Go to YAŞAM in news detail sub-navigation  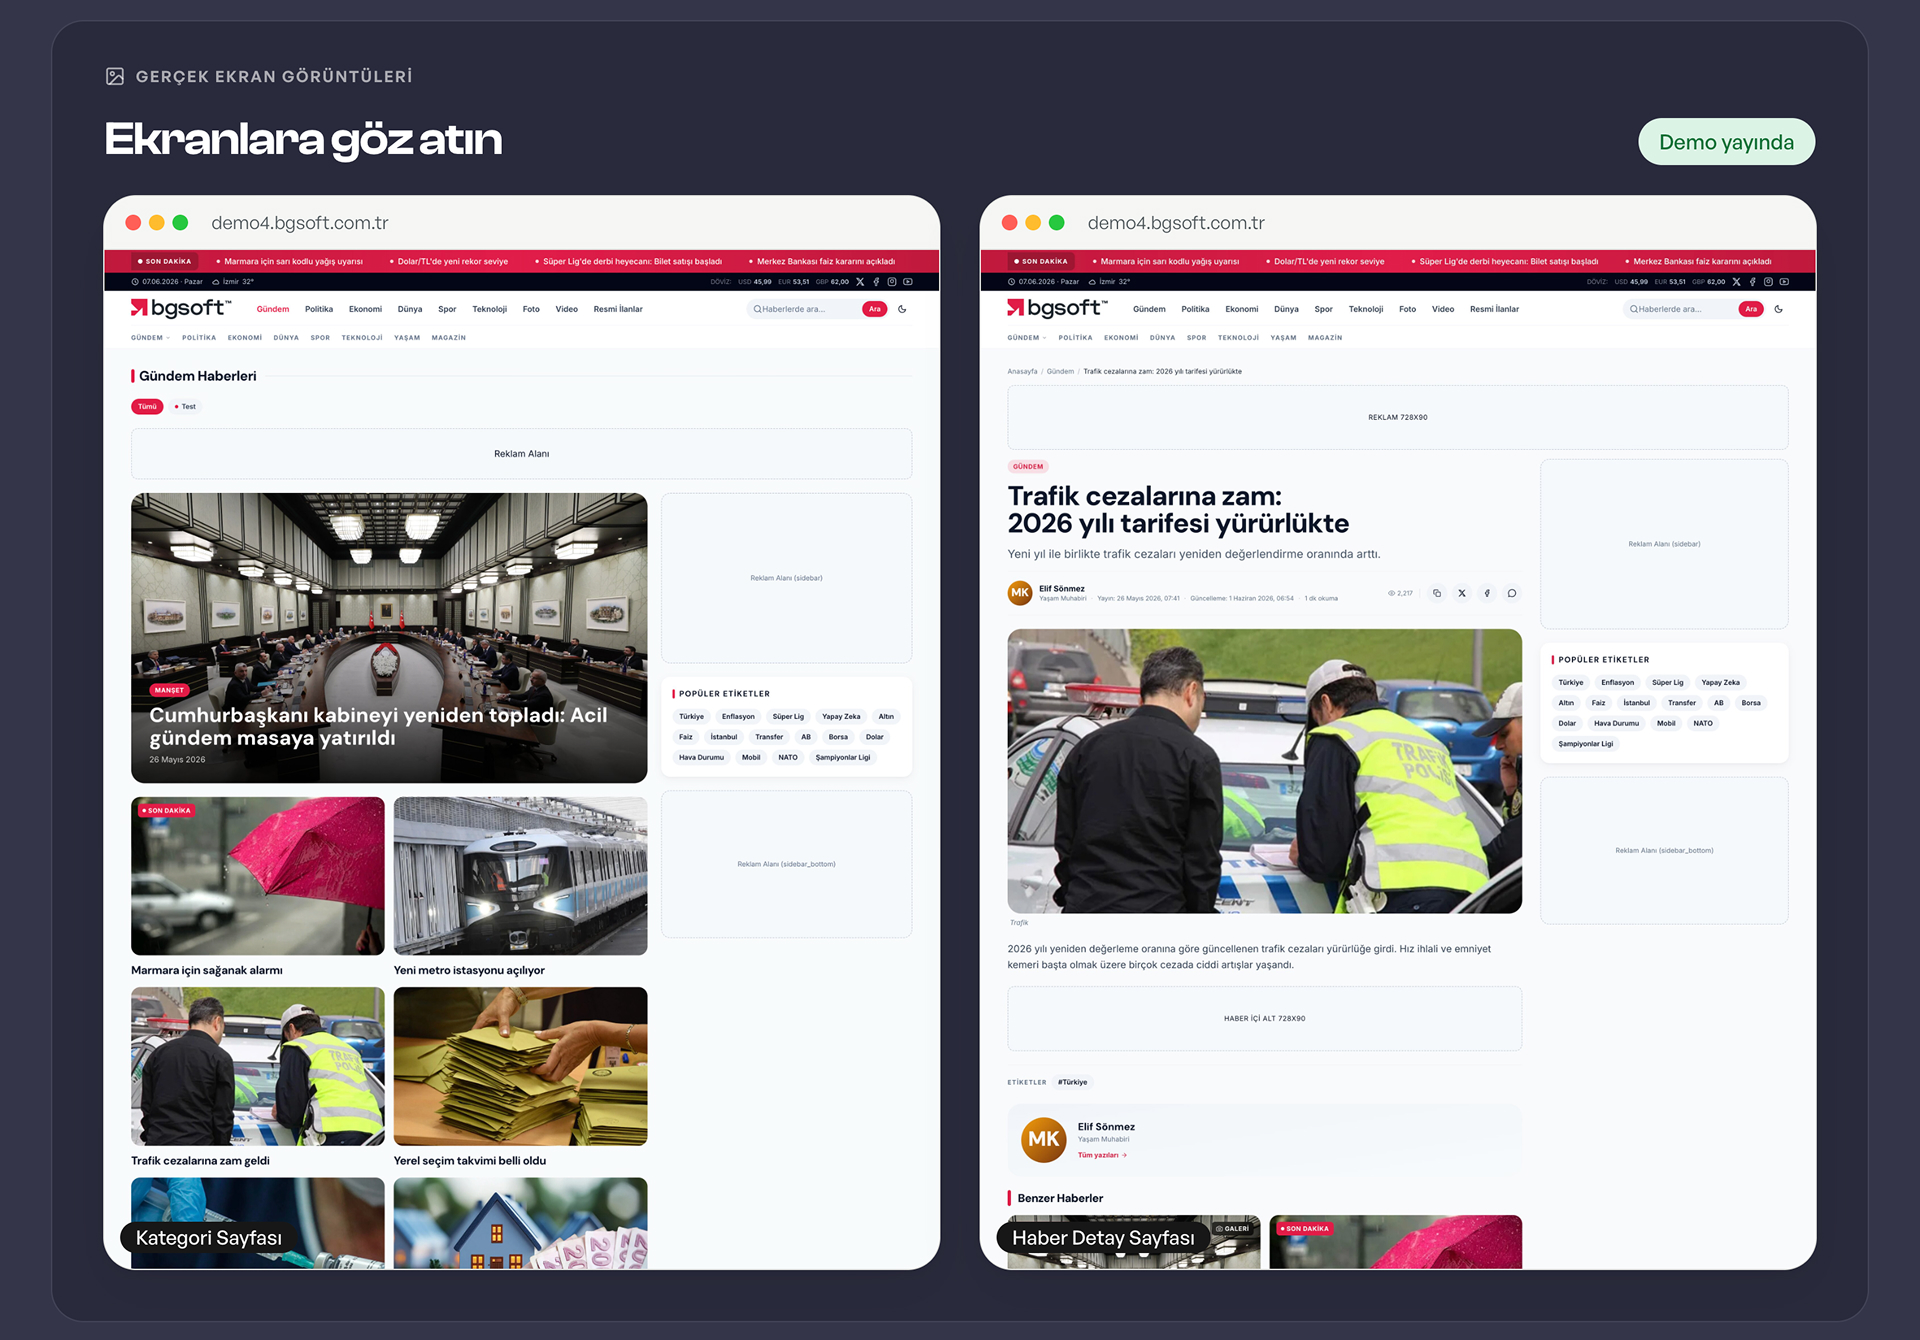[x=1283, y=338]
